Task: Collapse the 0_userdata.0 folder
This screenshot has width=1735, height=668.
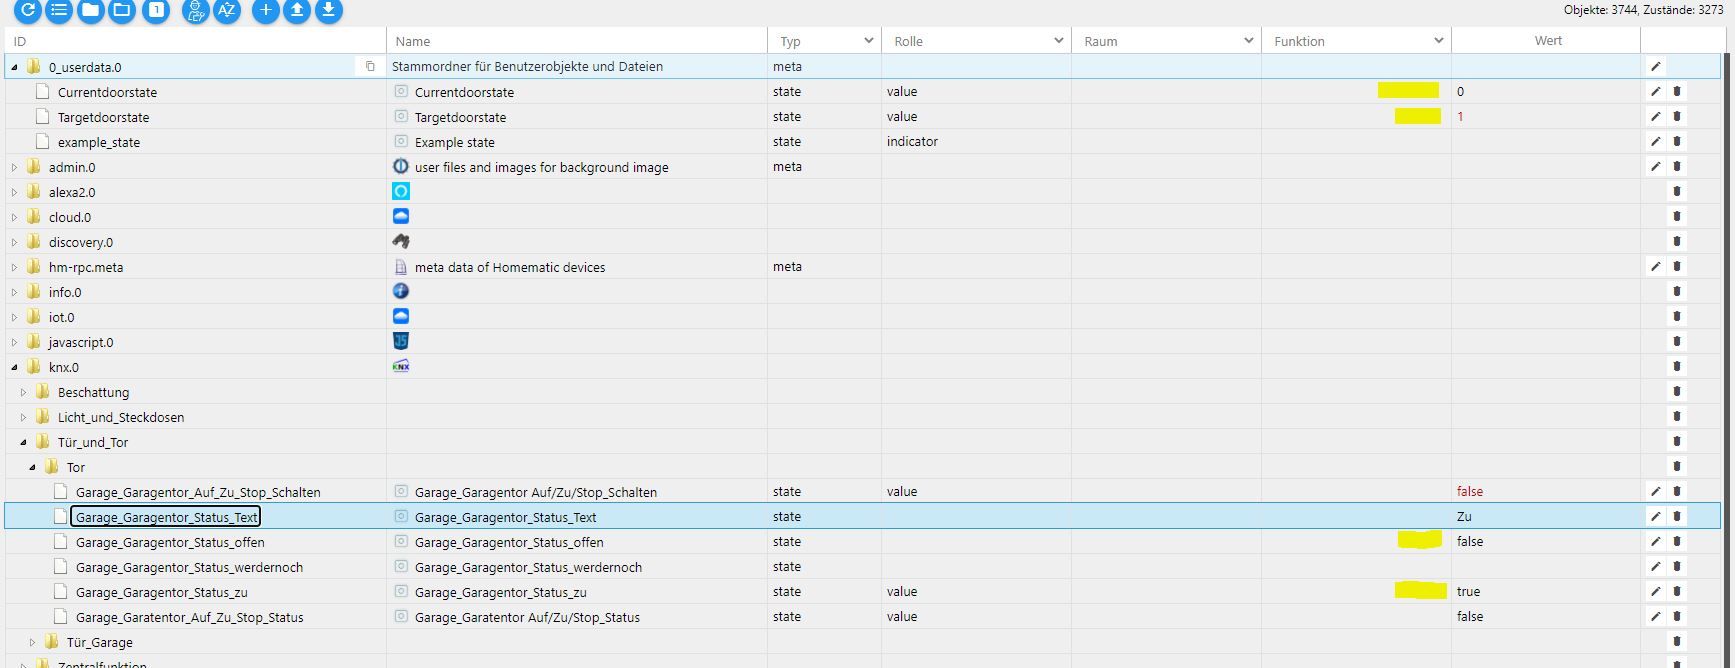Action: [15, 67]
